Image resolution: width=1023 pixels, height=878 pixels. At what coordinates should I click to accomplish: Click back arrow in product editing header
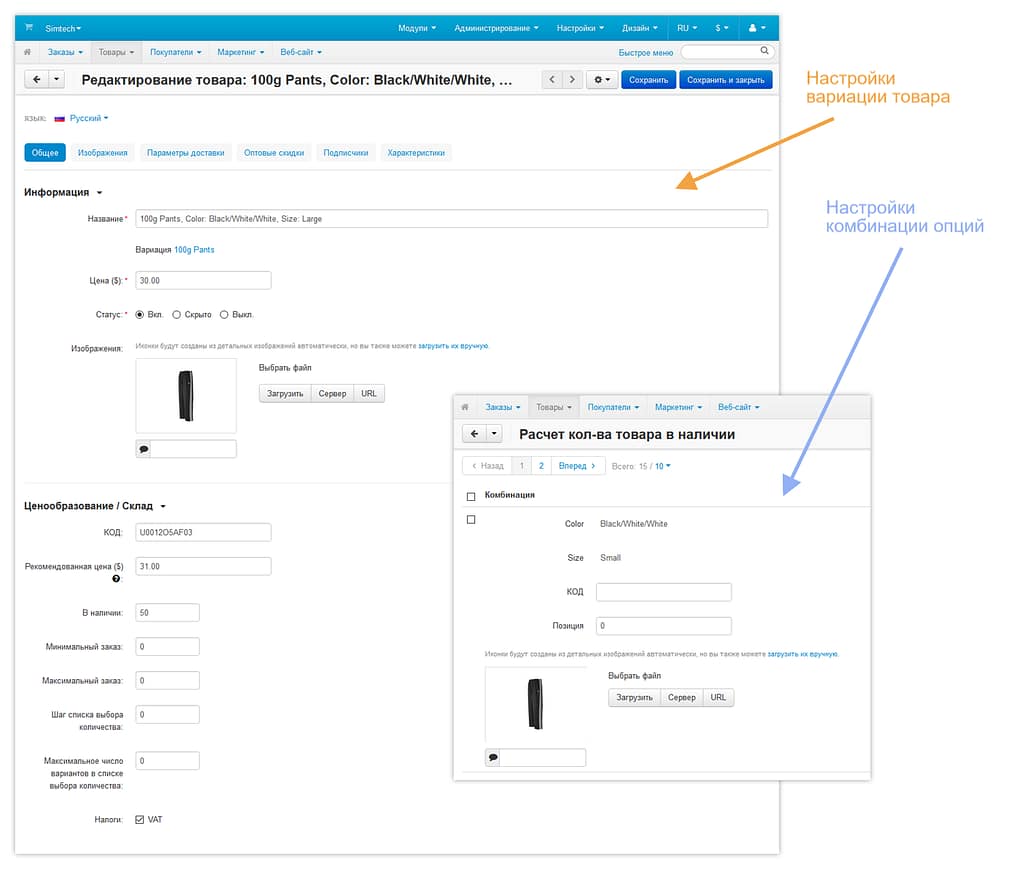tap(36, 80)
